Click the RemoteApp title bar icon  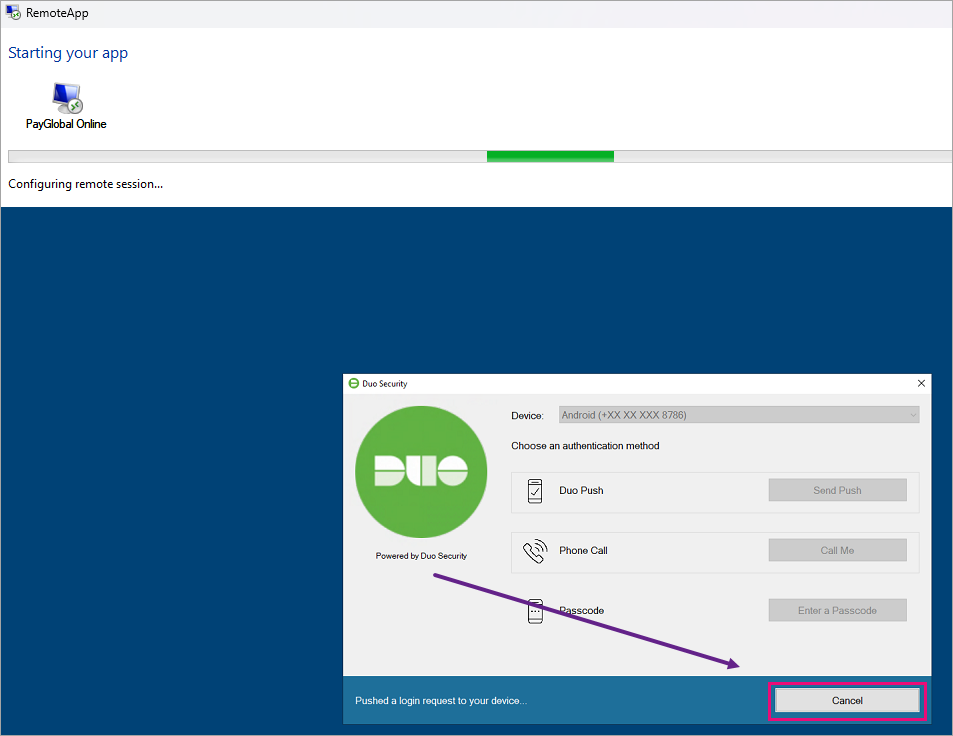coord(14,13)
